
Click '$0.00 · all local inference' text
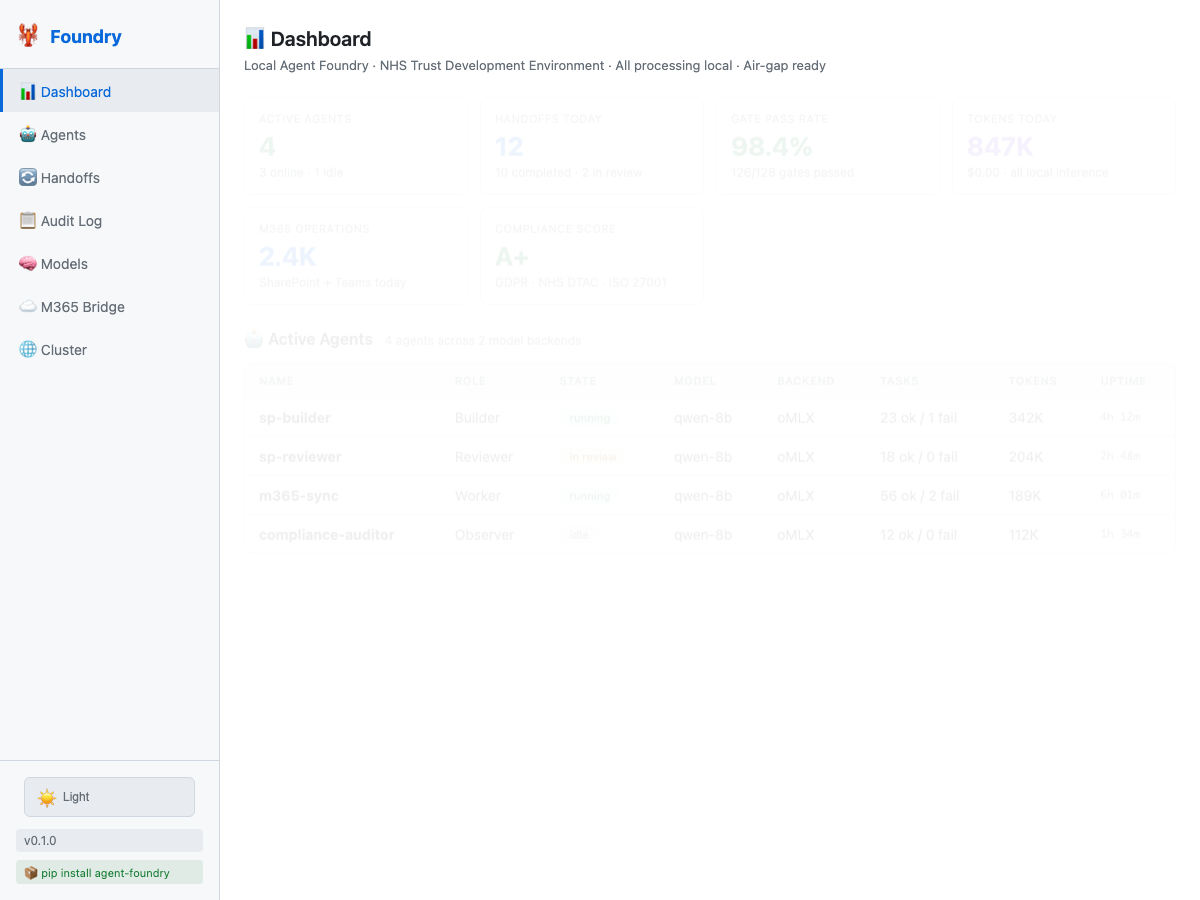1038,173
